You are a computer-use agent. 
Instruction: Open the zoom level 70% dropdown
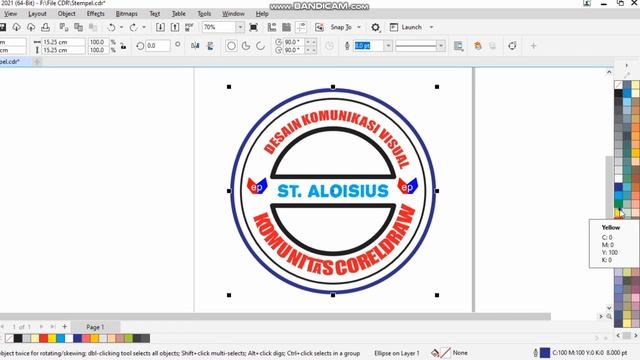pos(240,27)
